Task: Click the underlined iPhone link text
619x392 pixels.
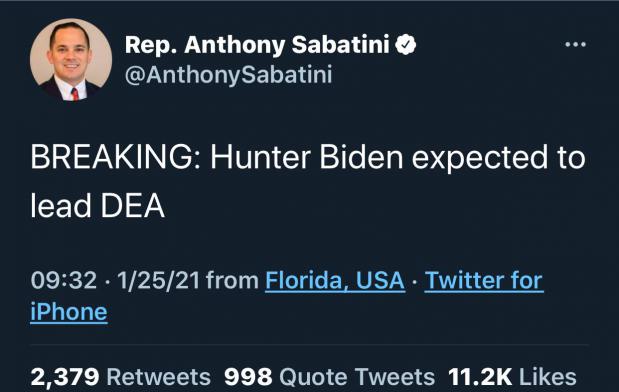Action: coord(69,312)
